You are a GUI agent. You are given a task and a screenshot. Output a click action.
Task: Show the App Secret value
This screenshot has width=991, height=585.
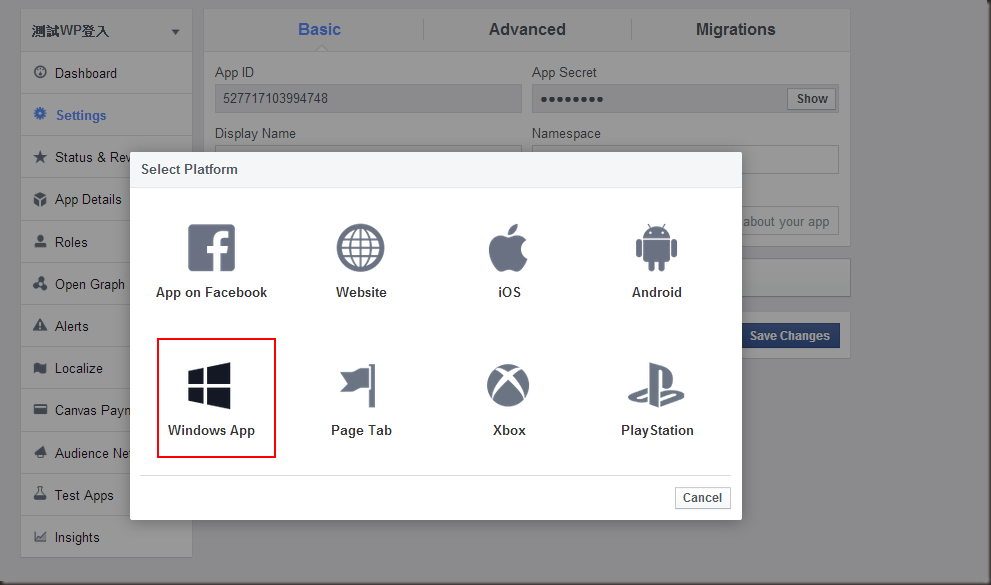pyautogui.click(x=812, y=99)
